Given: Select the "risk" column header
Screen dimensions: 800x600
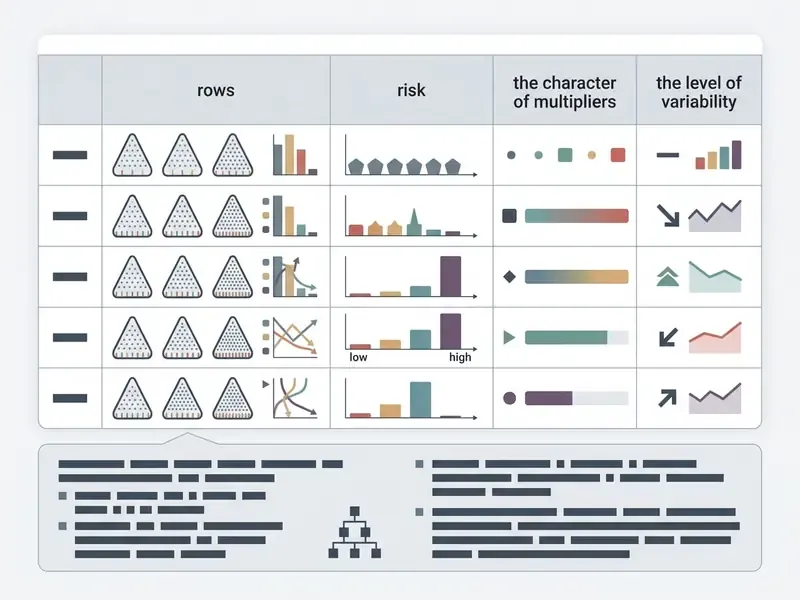Looking at the screenshot, I should click(411, 90).
